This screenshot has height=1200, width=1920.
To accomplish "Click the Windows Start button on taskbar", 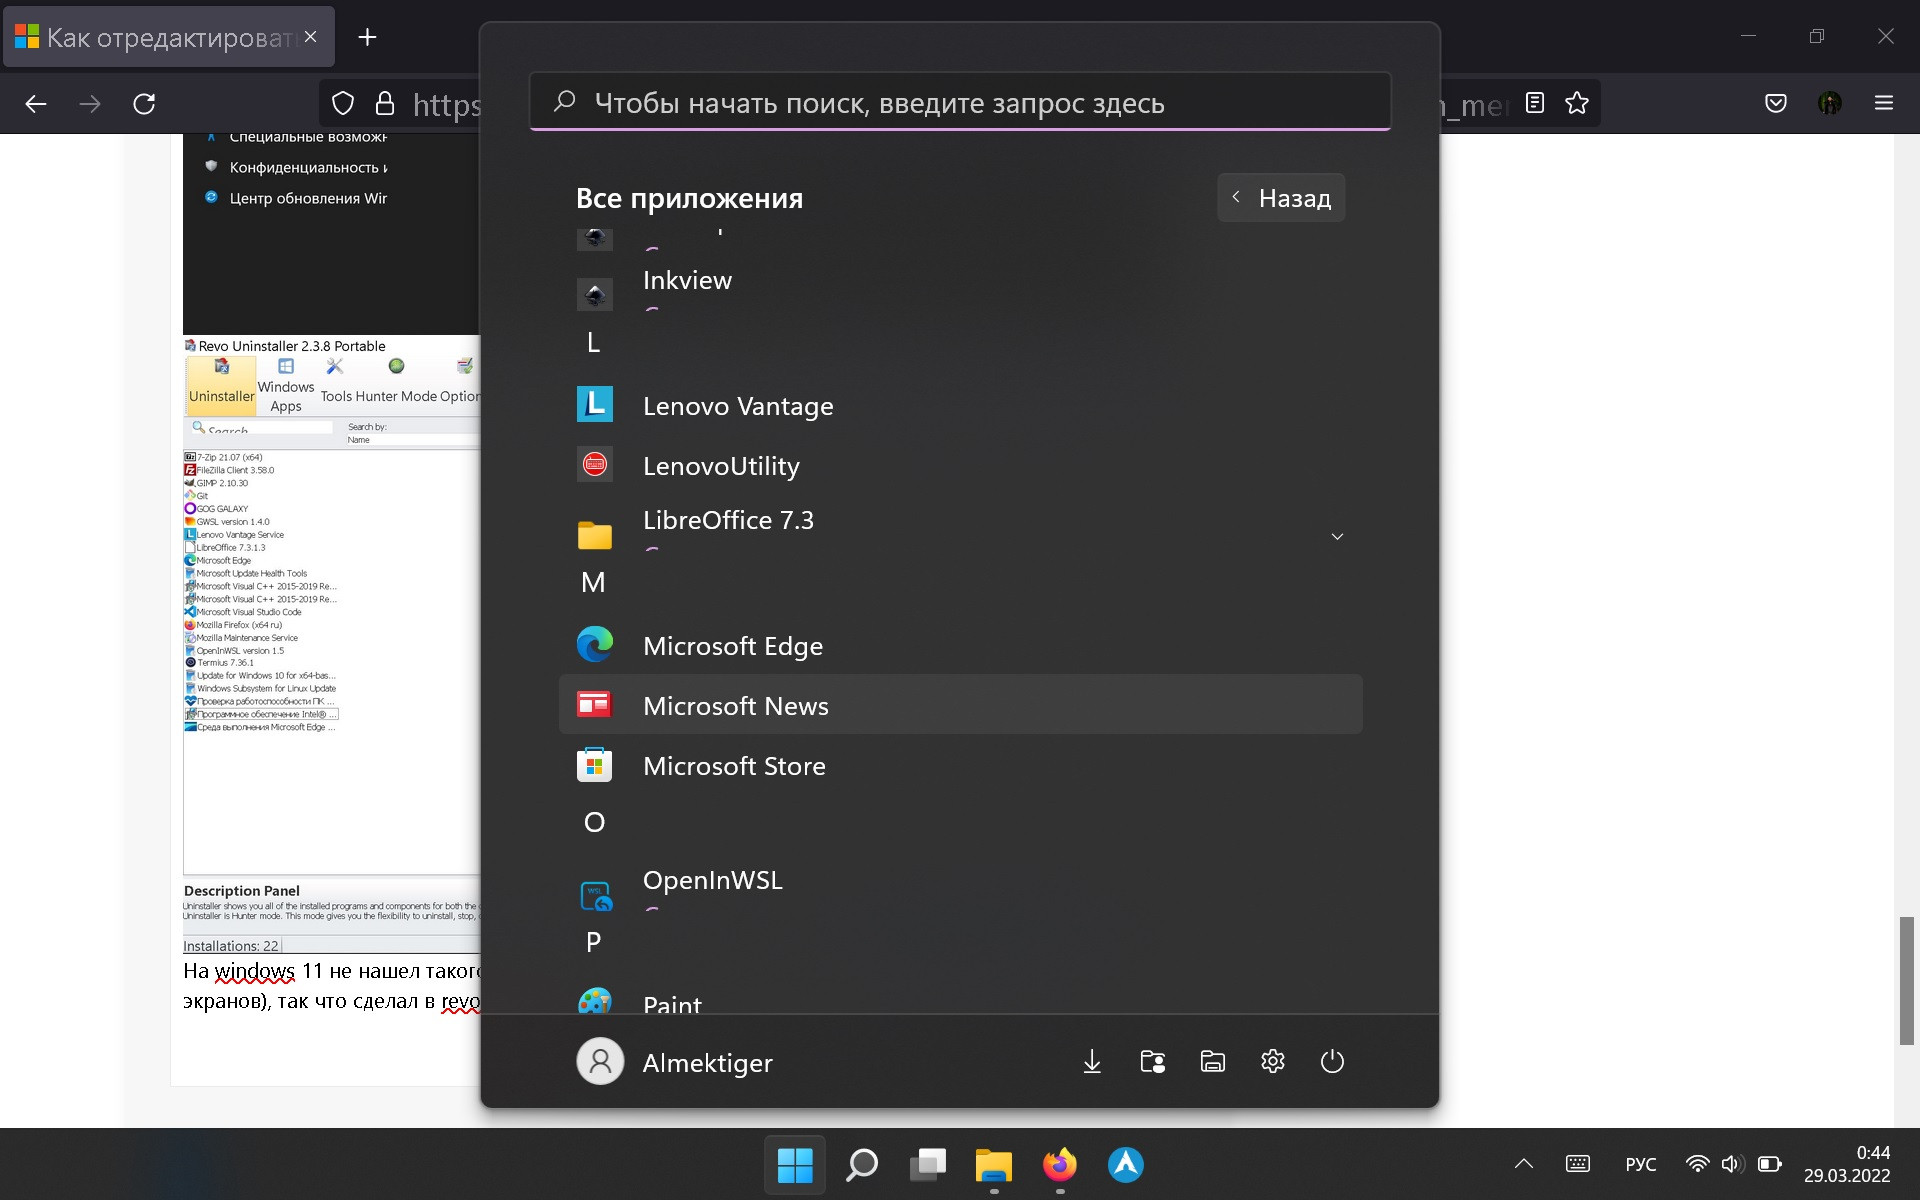I will [795, 1165].
